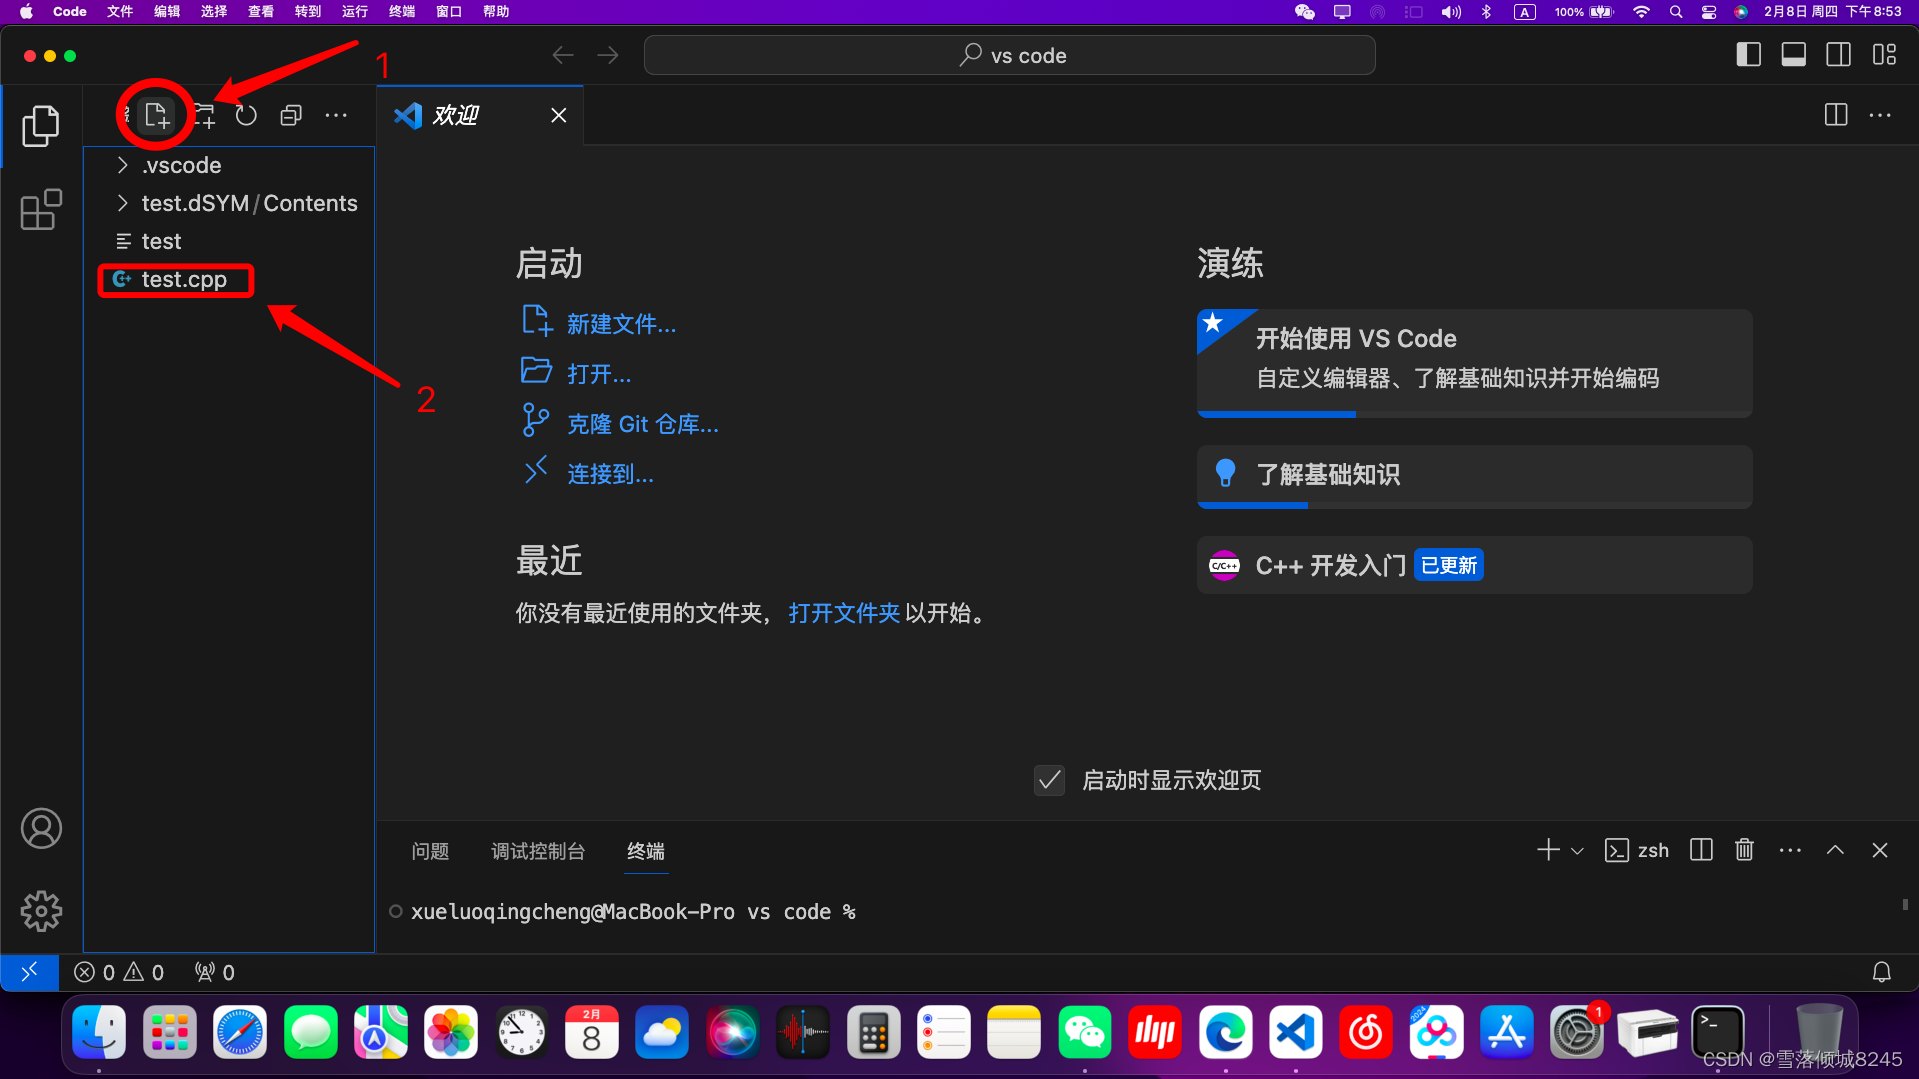Switch to the 调试控制台 tab
1919x1079 pixels.
[x=538, y=851]
